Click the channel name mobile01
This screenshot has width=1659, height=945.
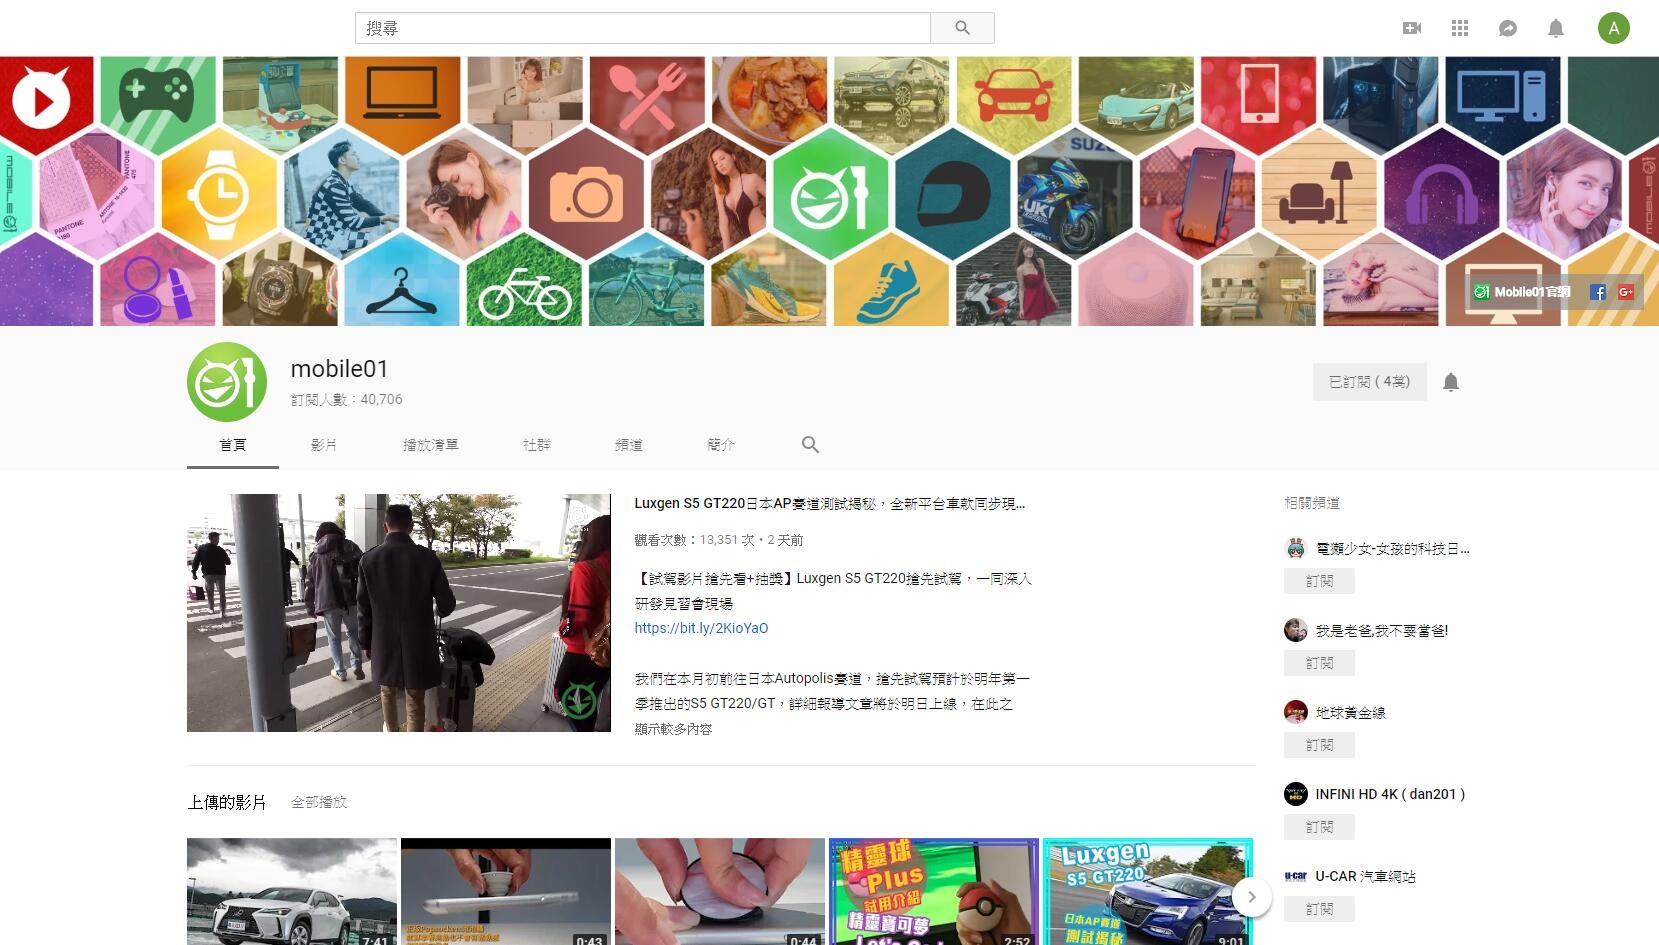[339, 369]
